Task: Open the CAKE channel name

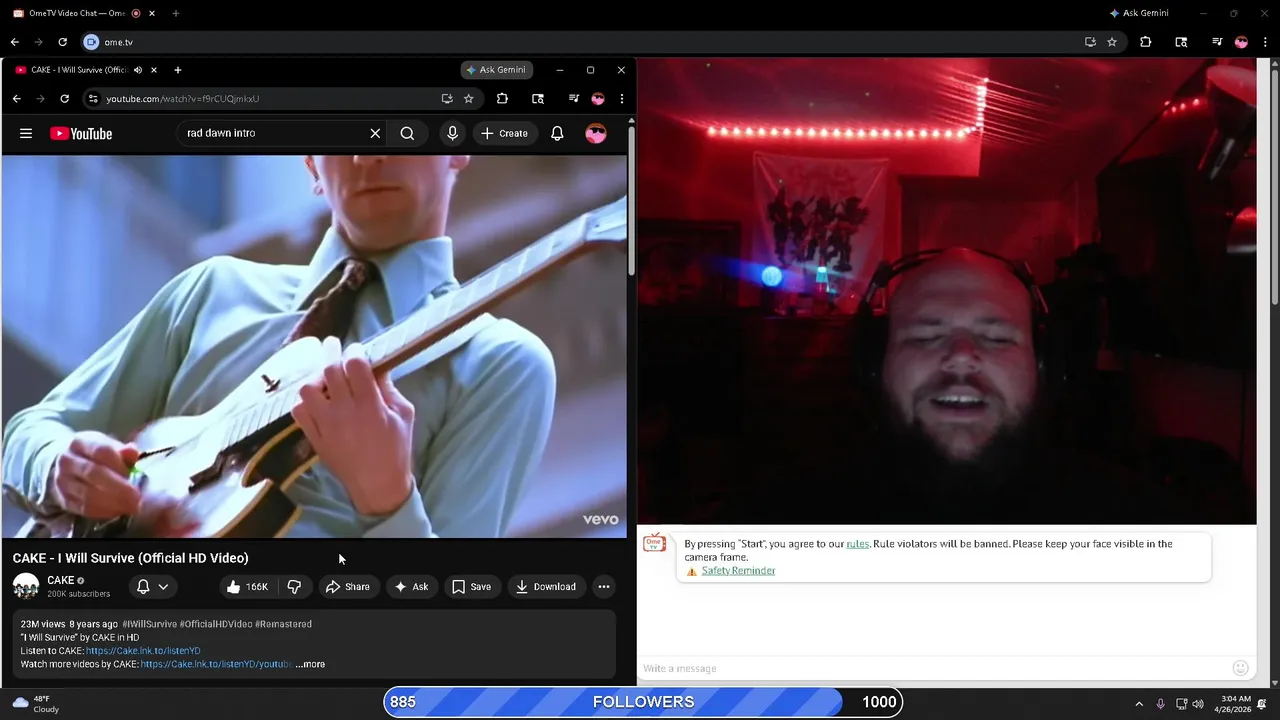Action: pos(61,581)
